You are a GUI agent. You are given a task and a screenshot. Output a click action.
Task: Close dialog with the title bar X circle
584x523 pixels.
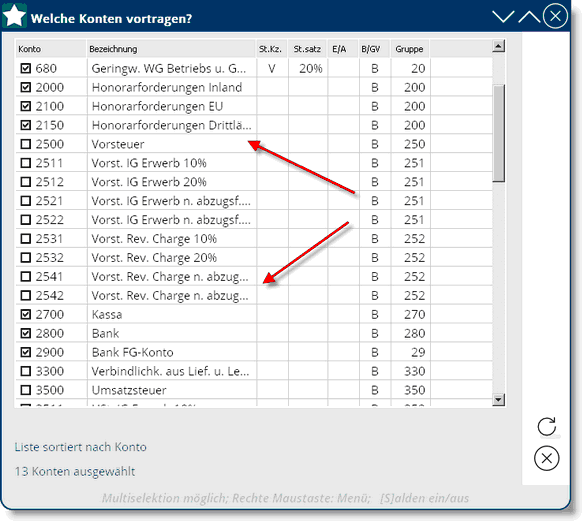tap(555, 16)
